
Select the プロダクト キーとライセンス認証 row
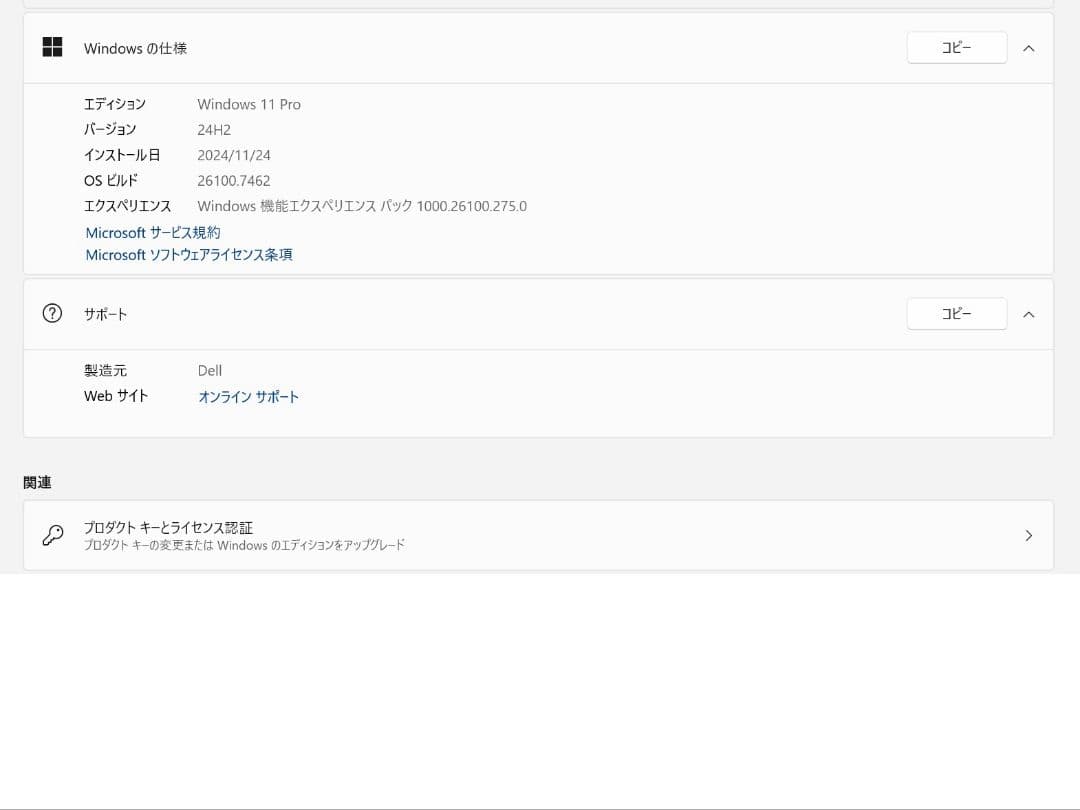point(540,535)
